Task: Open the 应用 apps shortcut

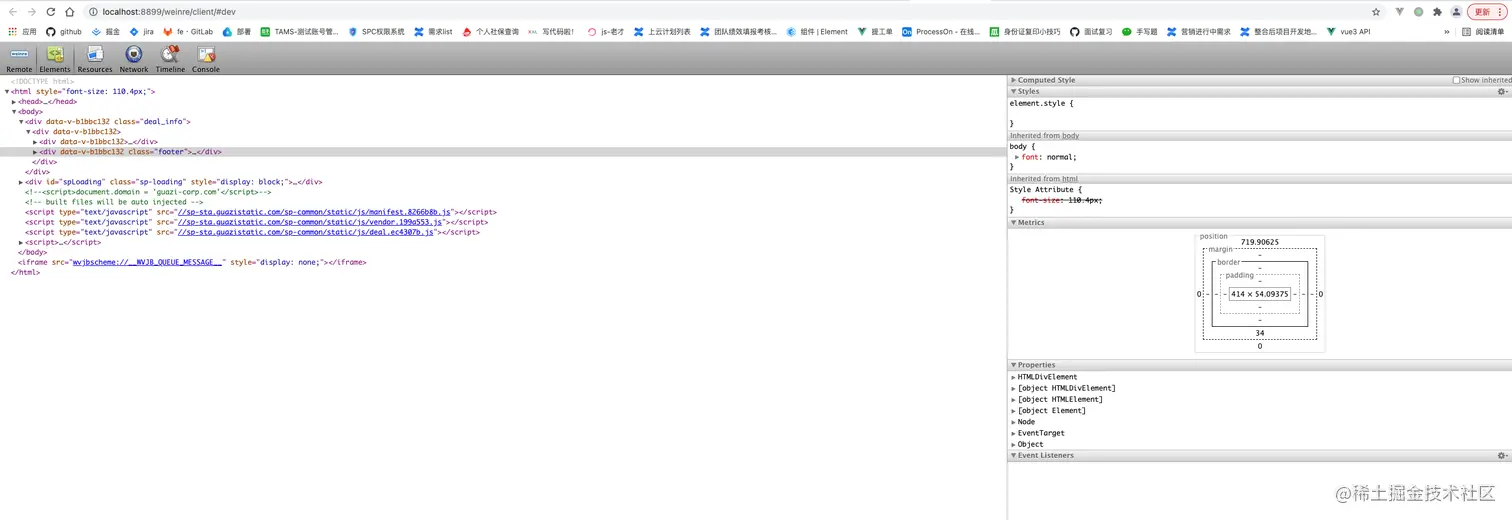Action: pyautogui.click(x=22, y=31)
